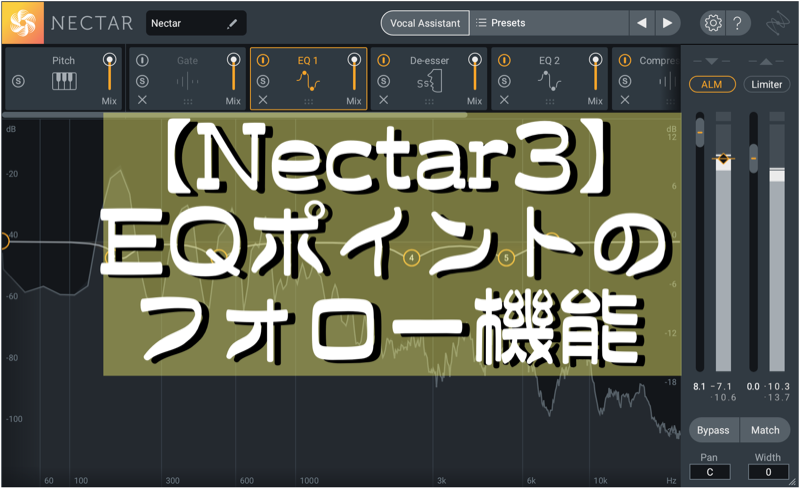Enable the ALM button
Screen dimensions: 800x488
click(x=712, y=84)
